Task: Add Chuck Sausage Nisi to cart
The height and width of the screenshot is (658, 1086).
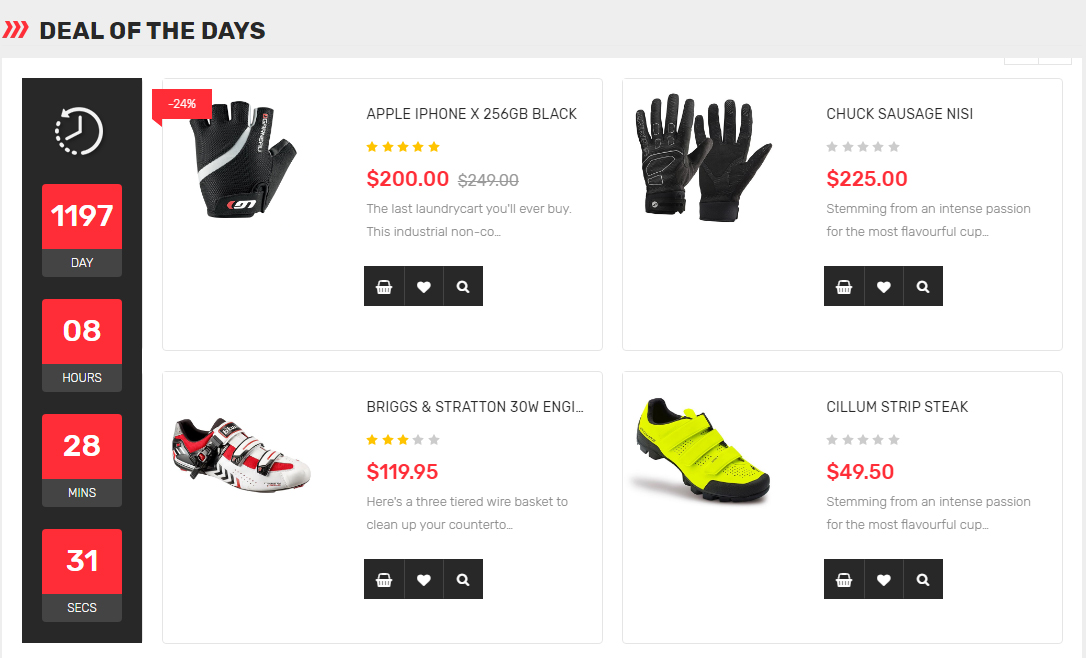Action: tap(844, 286)
